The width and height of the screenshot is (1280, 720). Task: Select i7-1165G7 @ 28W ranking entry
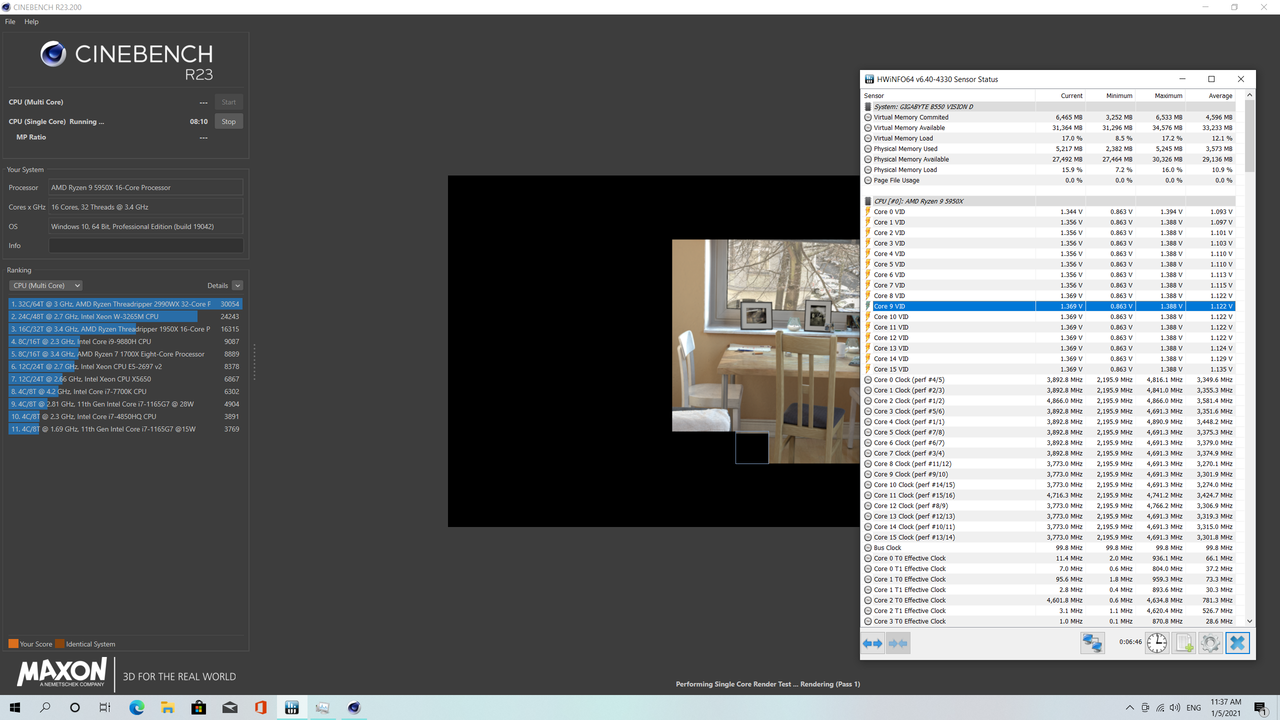125,404
